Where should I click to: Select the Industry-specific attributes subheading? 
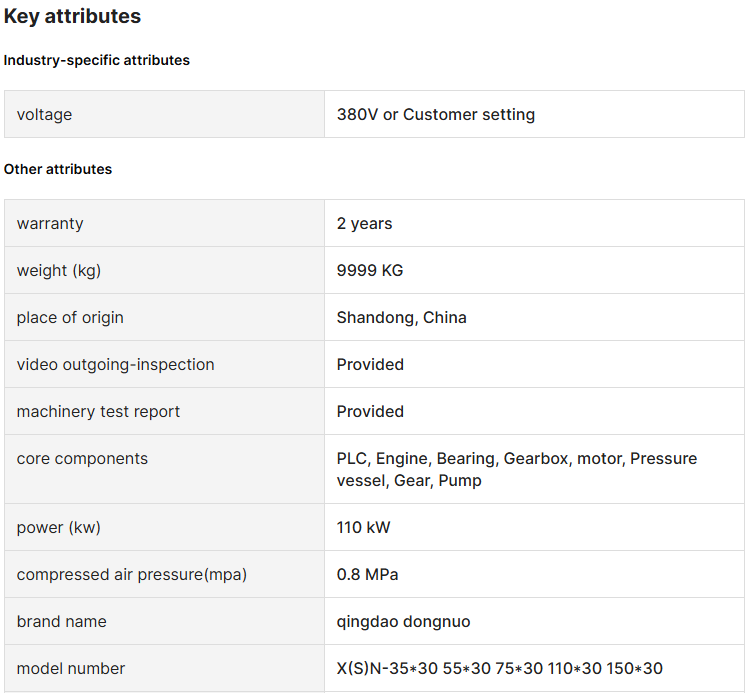[97, 60]
